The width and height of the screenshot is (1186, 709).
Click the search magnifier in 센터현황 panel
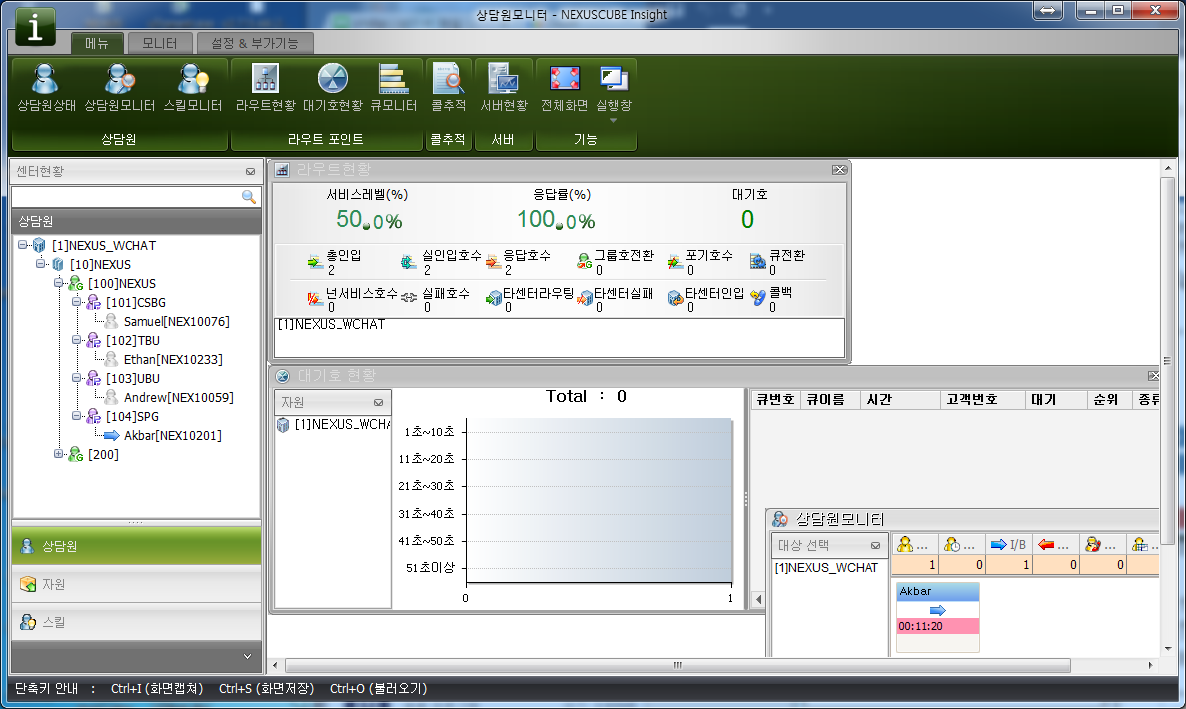[x=248, y=197]
